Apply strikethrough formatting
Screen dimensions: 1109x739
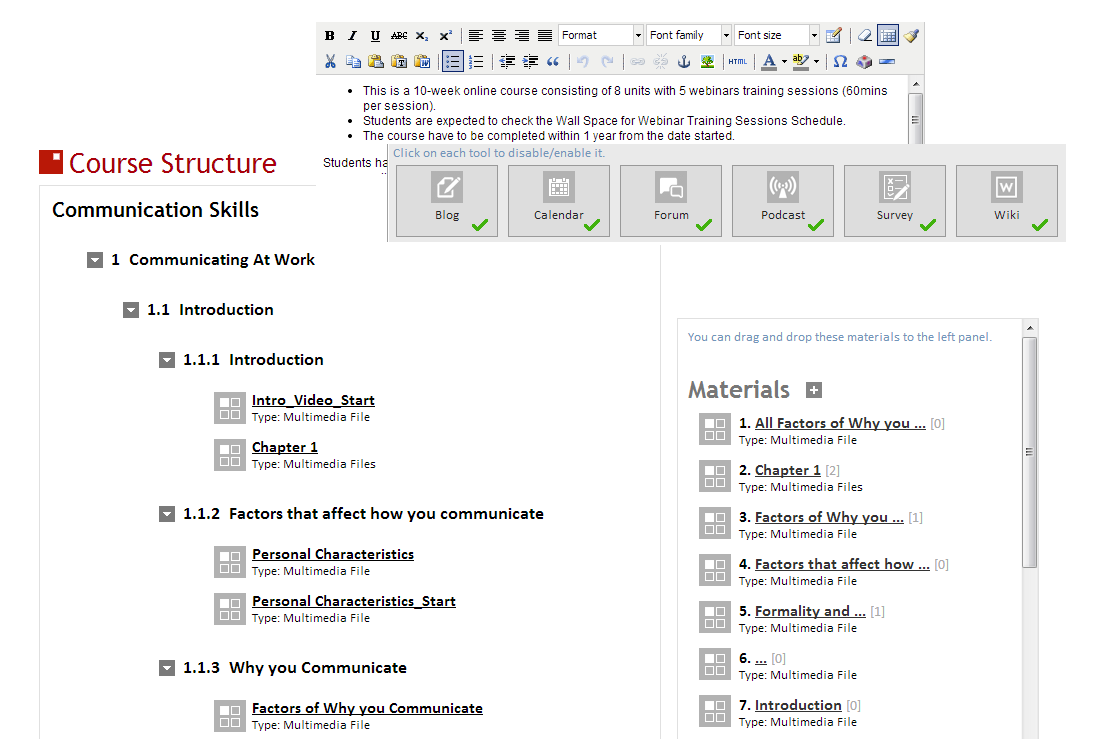click(399, 35)
